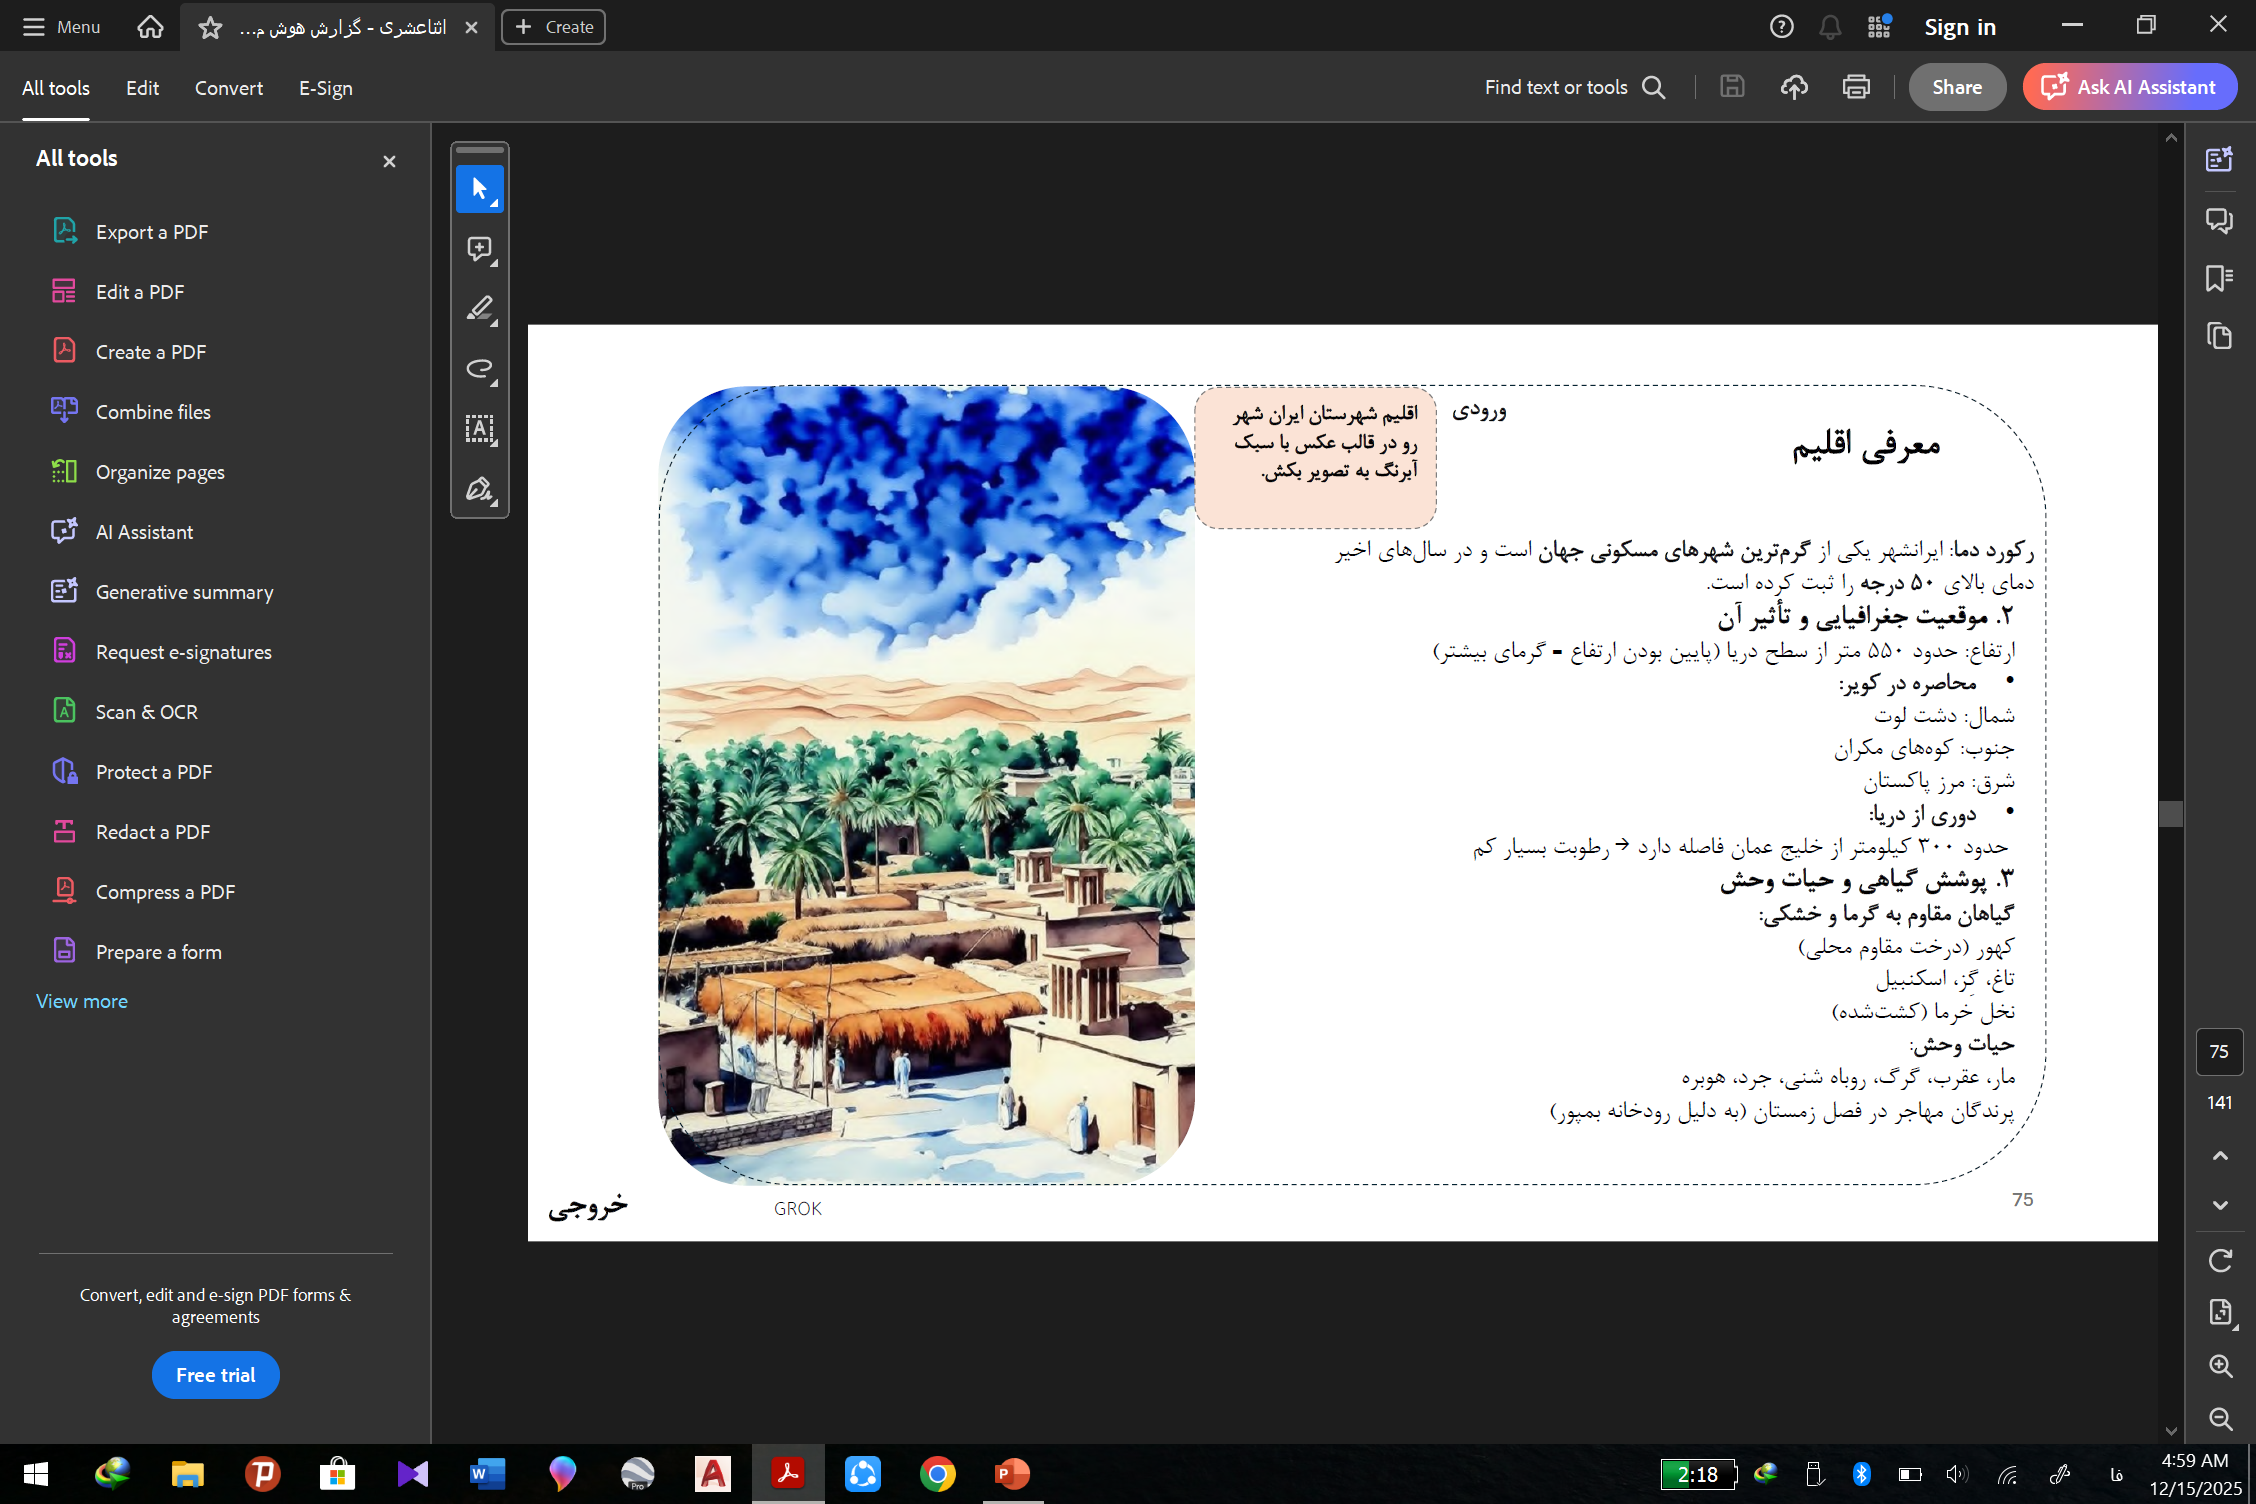Viewport: 2256px width, 1504px height.
Task: Rotate the page clockwise
Action: click(2220, 1260)
